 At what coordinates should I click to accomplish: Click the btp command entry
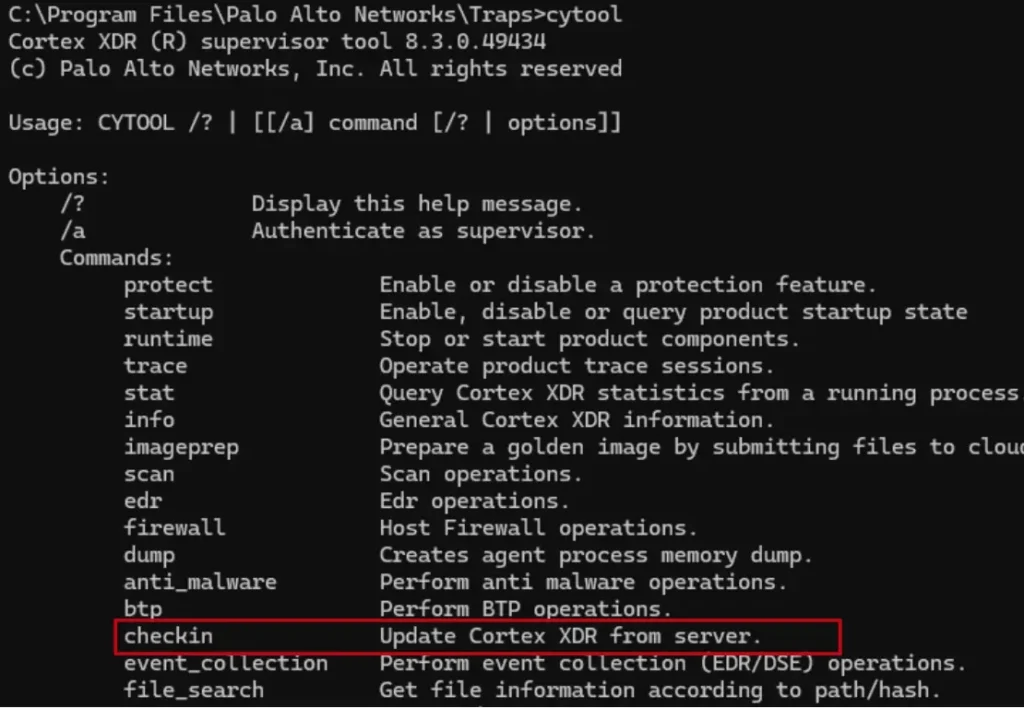[x=143, y=609]
